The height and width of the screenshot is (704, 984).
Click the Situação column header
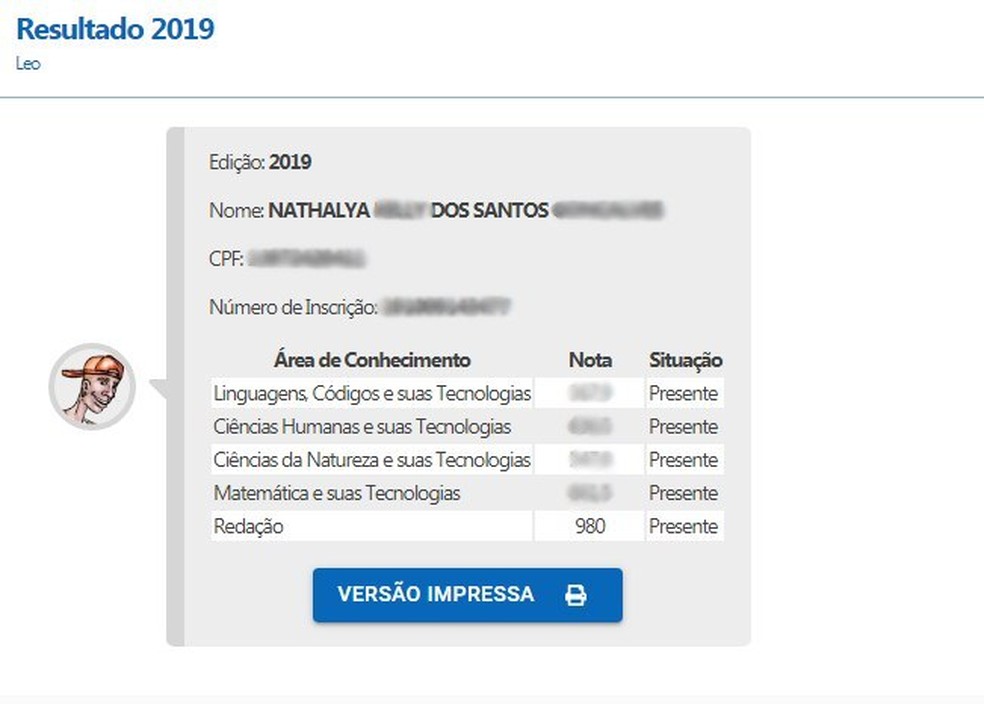click(683, 360)
